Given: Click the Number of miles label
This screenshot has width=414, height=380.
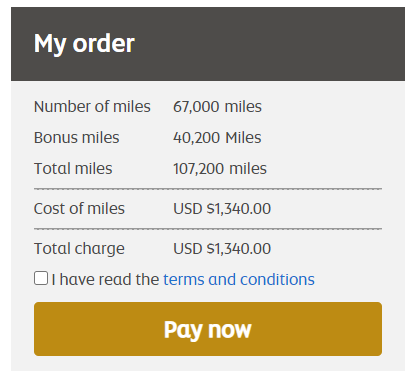Looking at the screenshot, I should (x=92, y=107).
